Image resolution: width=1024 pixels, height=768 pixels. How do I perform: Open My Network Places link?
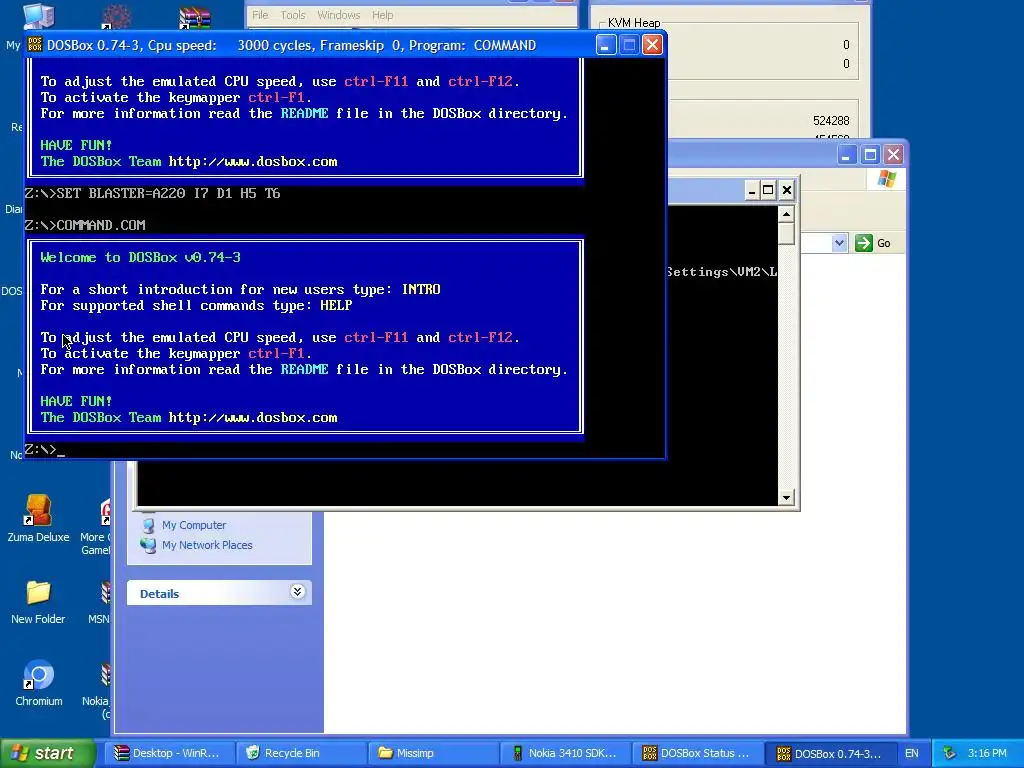tap(206, 545)
